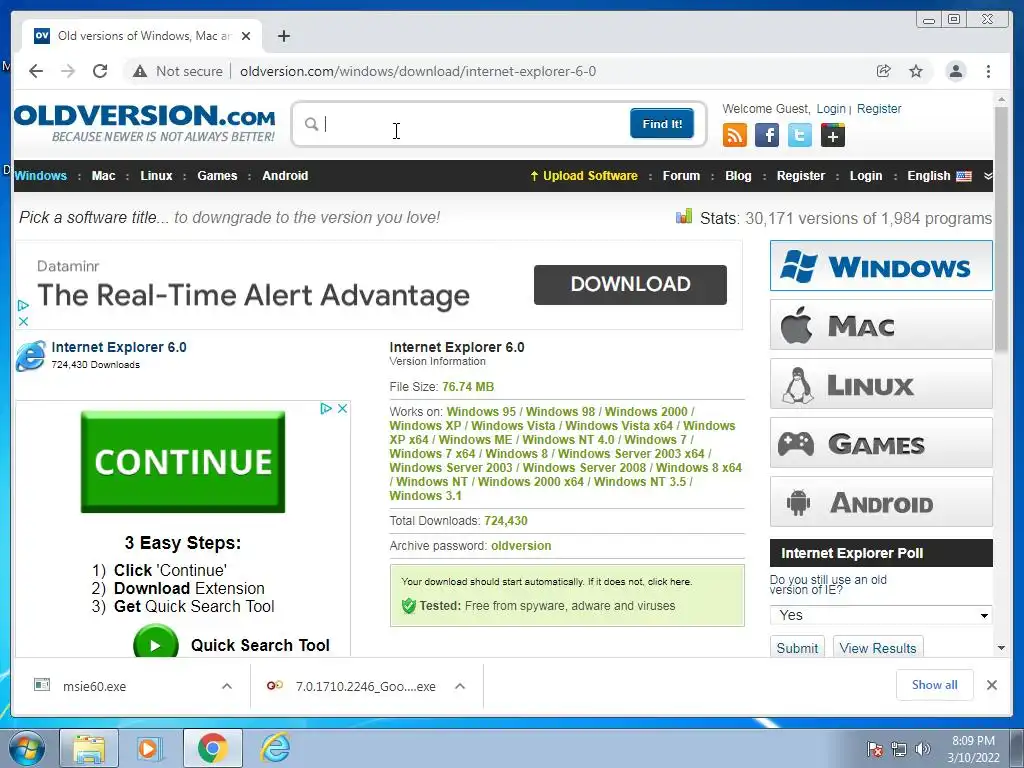Open AdChoices icon on Dataminr ad
The width and height of the screenshot is (1024, 768).
coord(23,305)
